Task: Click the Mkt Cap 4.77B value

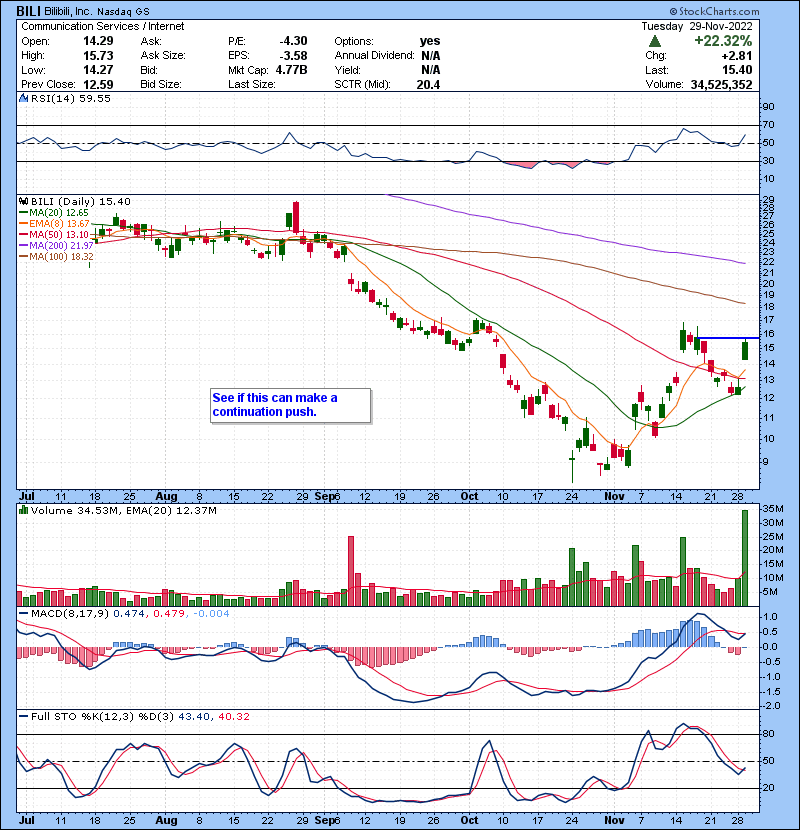Action: 291,70
